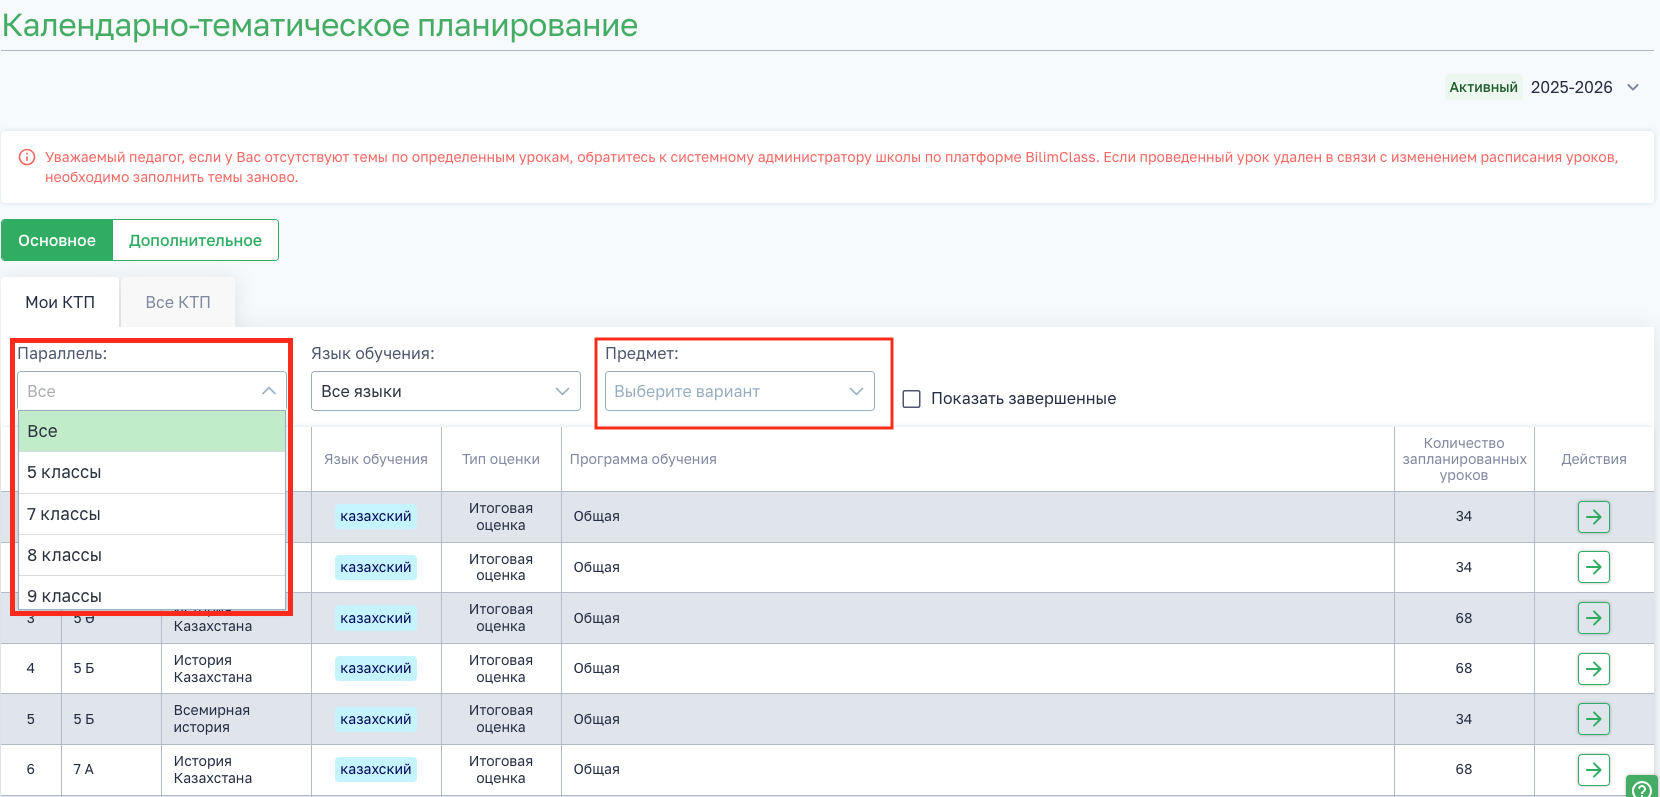Click the first row's green arrow icon
The image size is (1660, 797).
click(1593, 517)
